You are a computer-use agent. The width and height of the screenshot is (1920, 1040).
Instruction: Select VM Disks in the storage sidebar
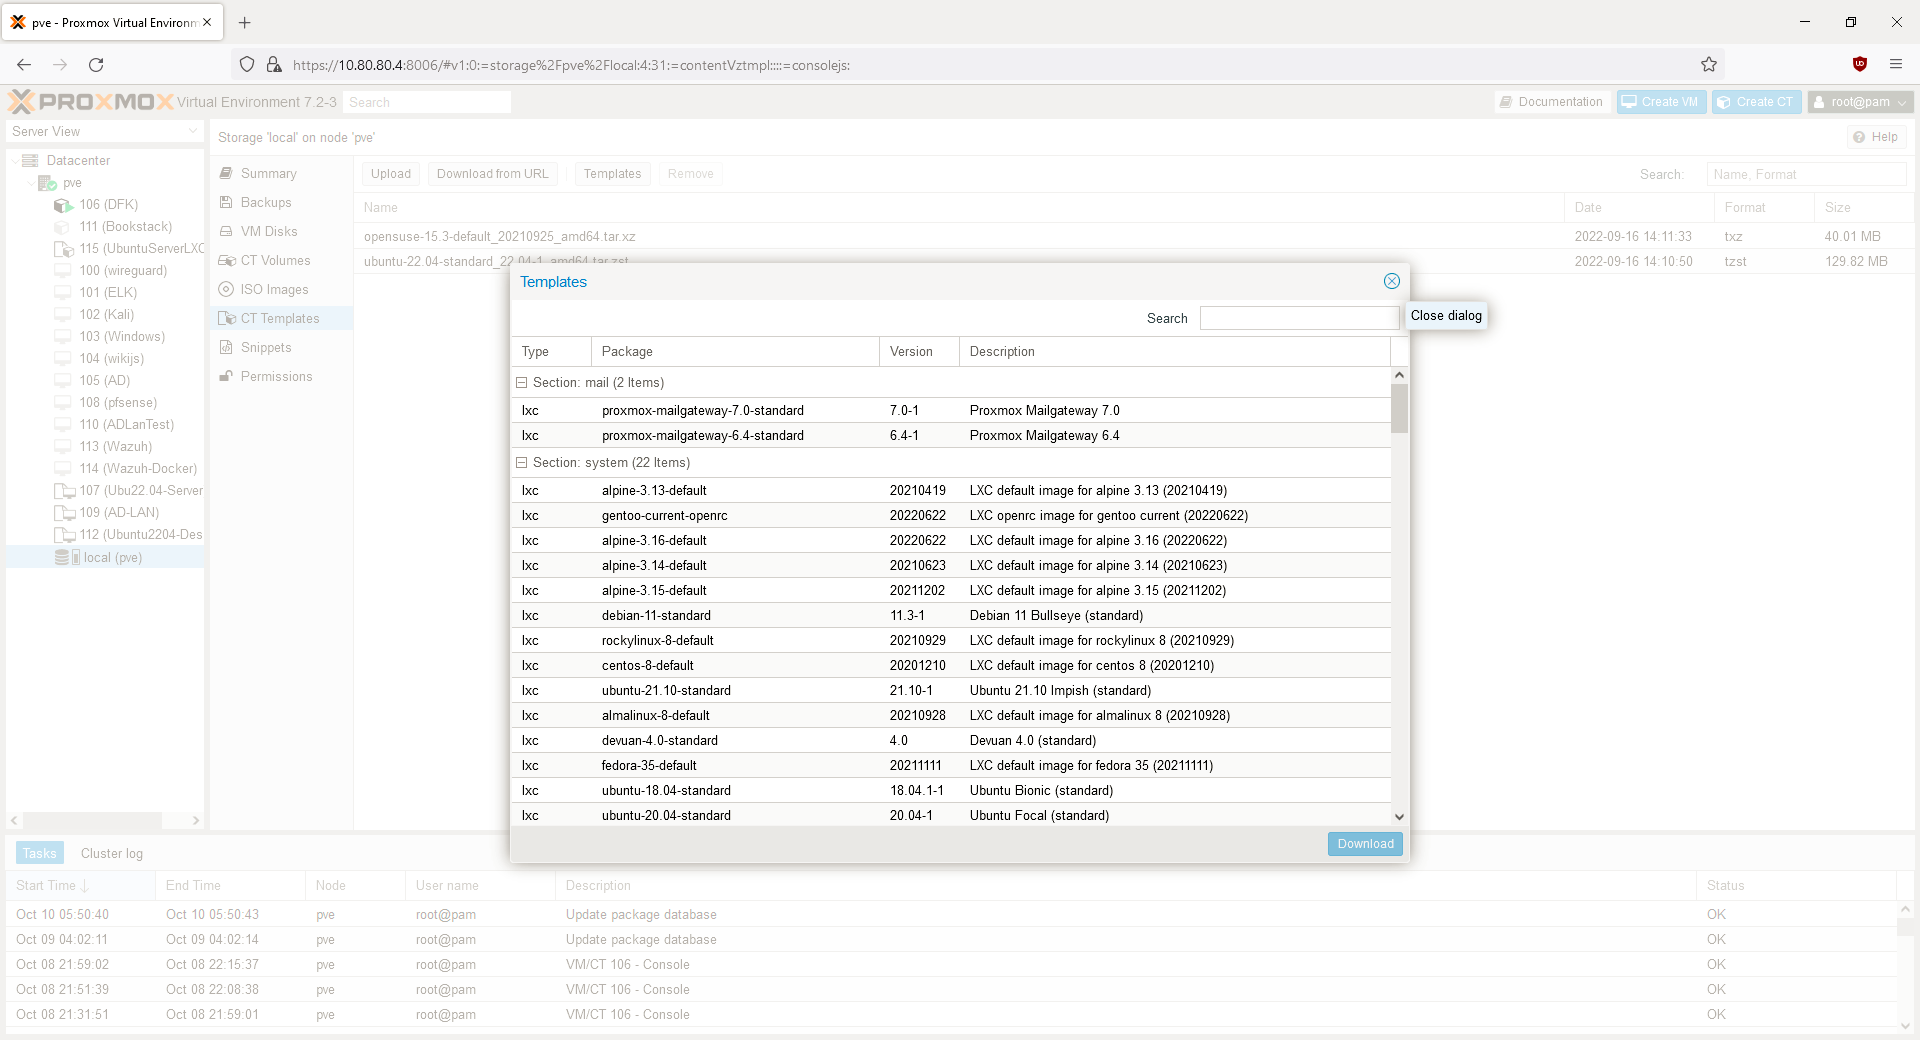click(x=269, y=231)
